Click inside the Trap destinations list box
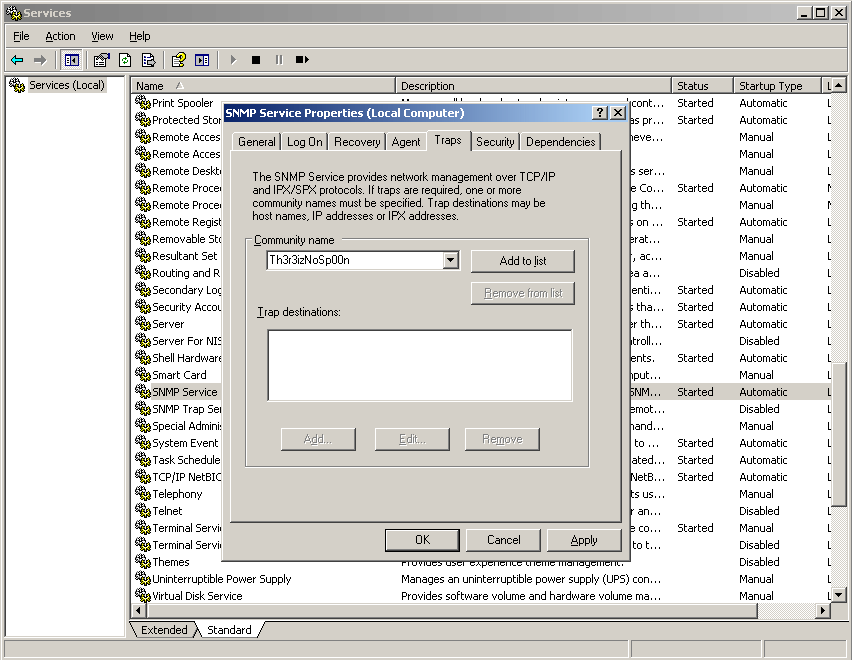 point(419,365)
